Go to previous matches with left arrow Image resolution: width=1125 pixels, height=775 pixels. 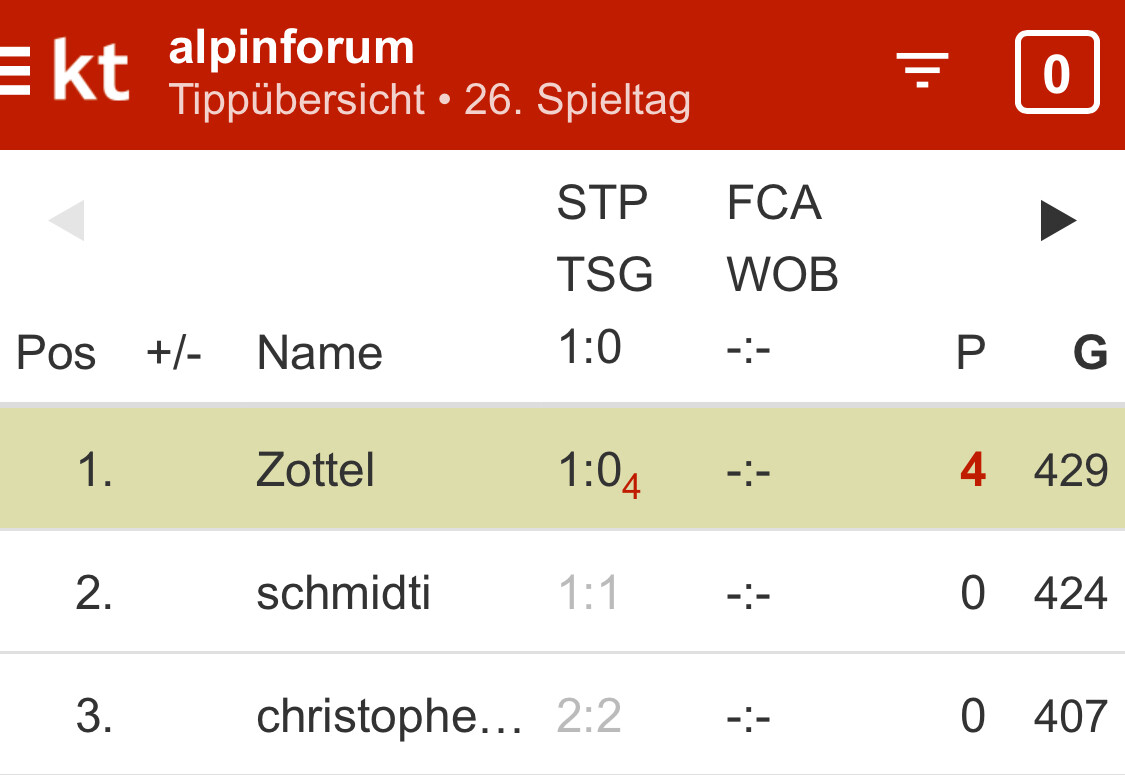click(x=67, y=221)
